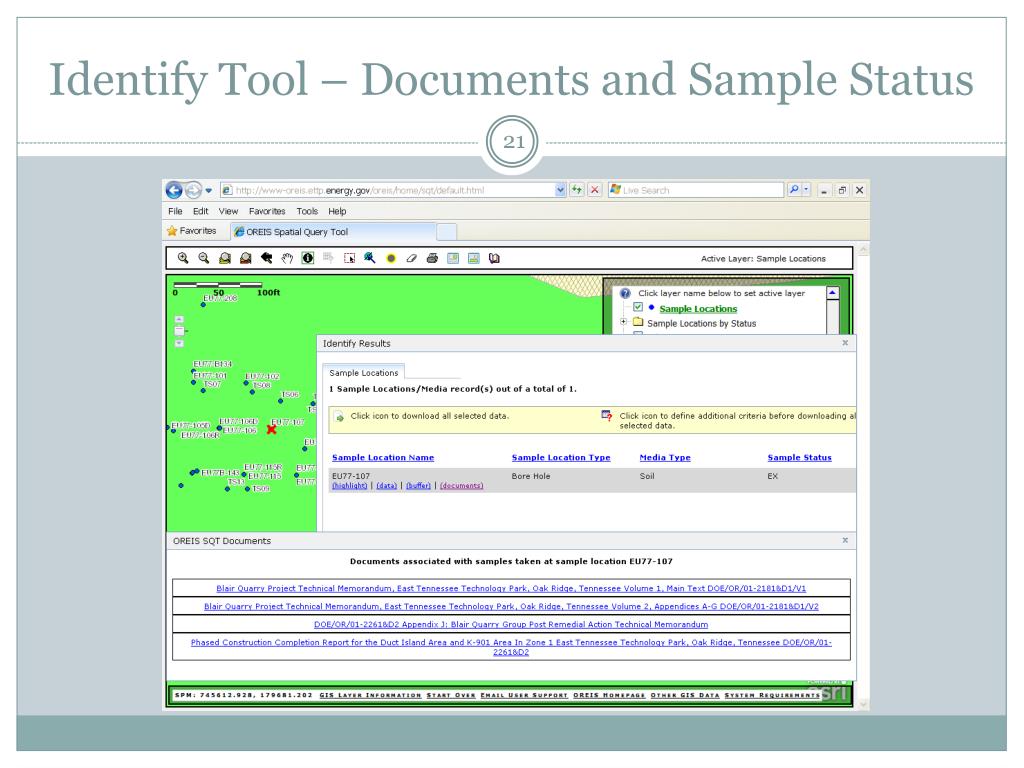Open the address bar dropdown arrow
This screenshot has height=768, width=1024.
(x=560, y=190)
